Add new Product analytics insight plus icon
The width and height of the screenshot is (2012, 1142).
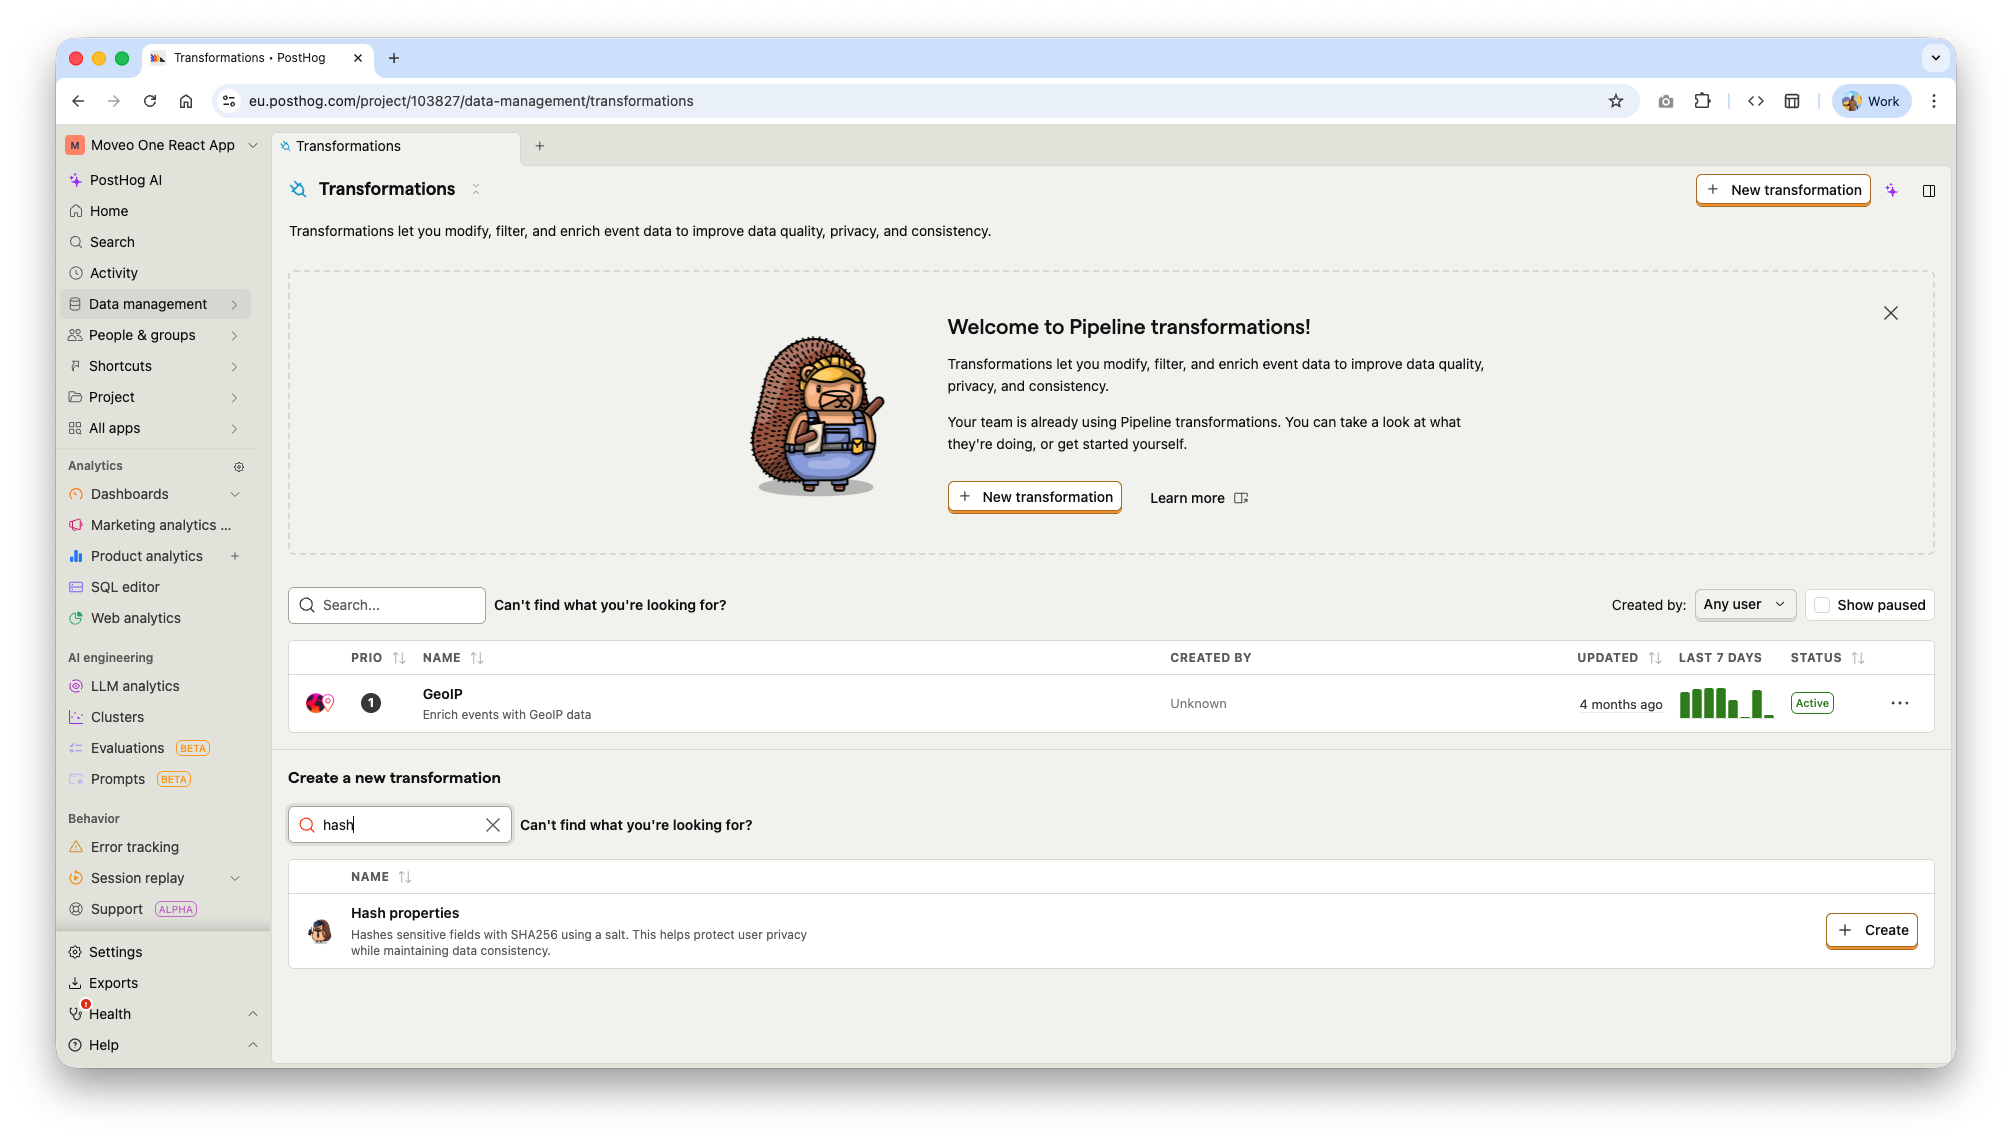[235, 556]
